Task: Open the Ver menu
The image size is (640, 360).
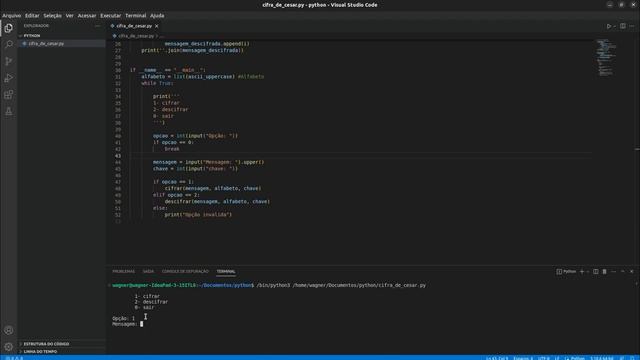Action: coord(70,16)
